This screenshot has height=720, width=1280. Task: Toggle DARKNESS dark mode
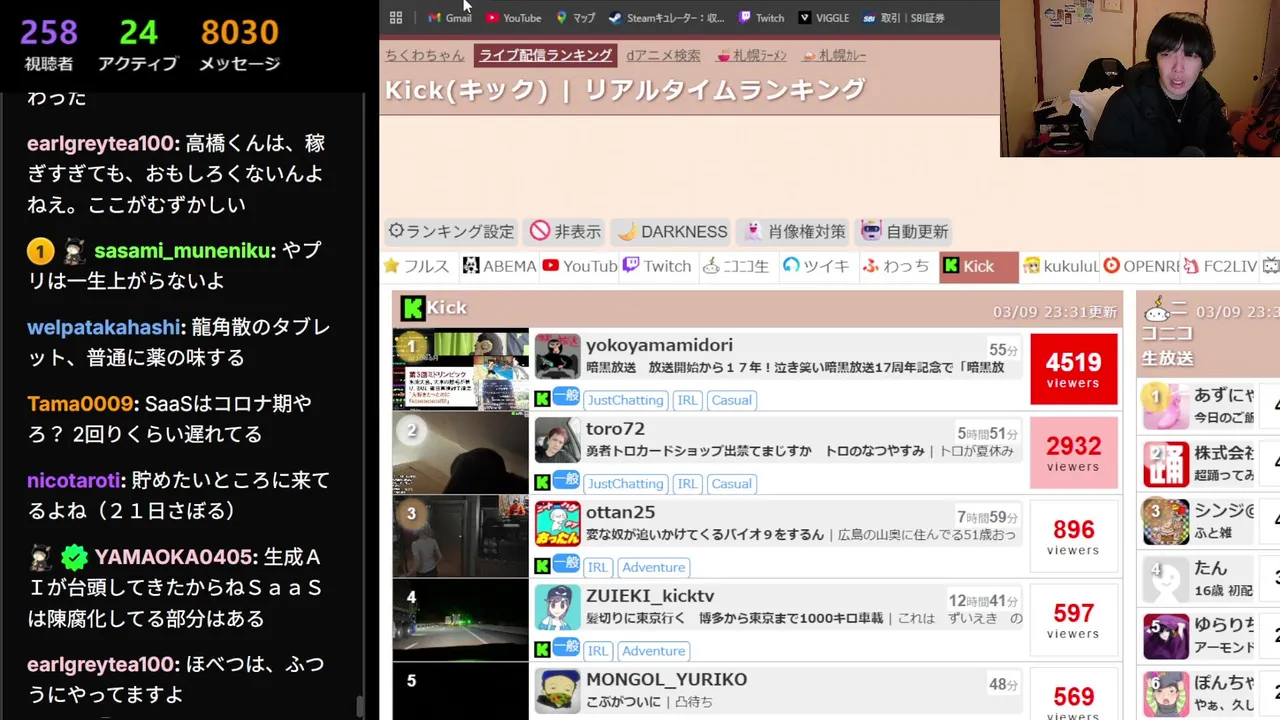point(672,231)
